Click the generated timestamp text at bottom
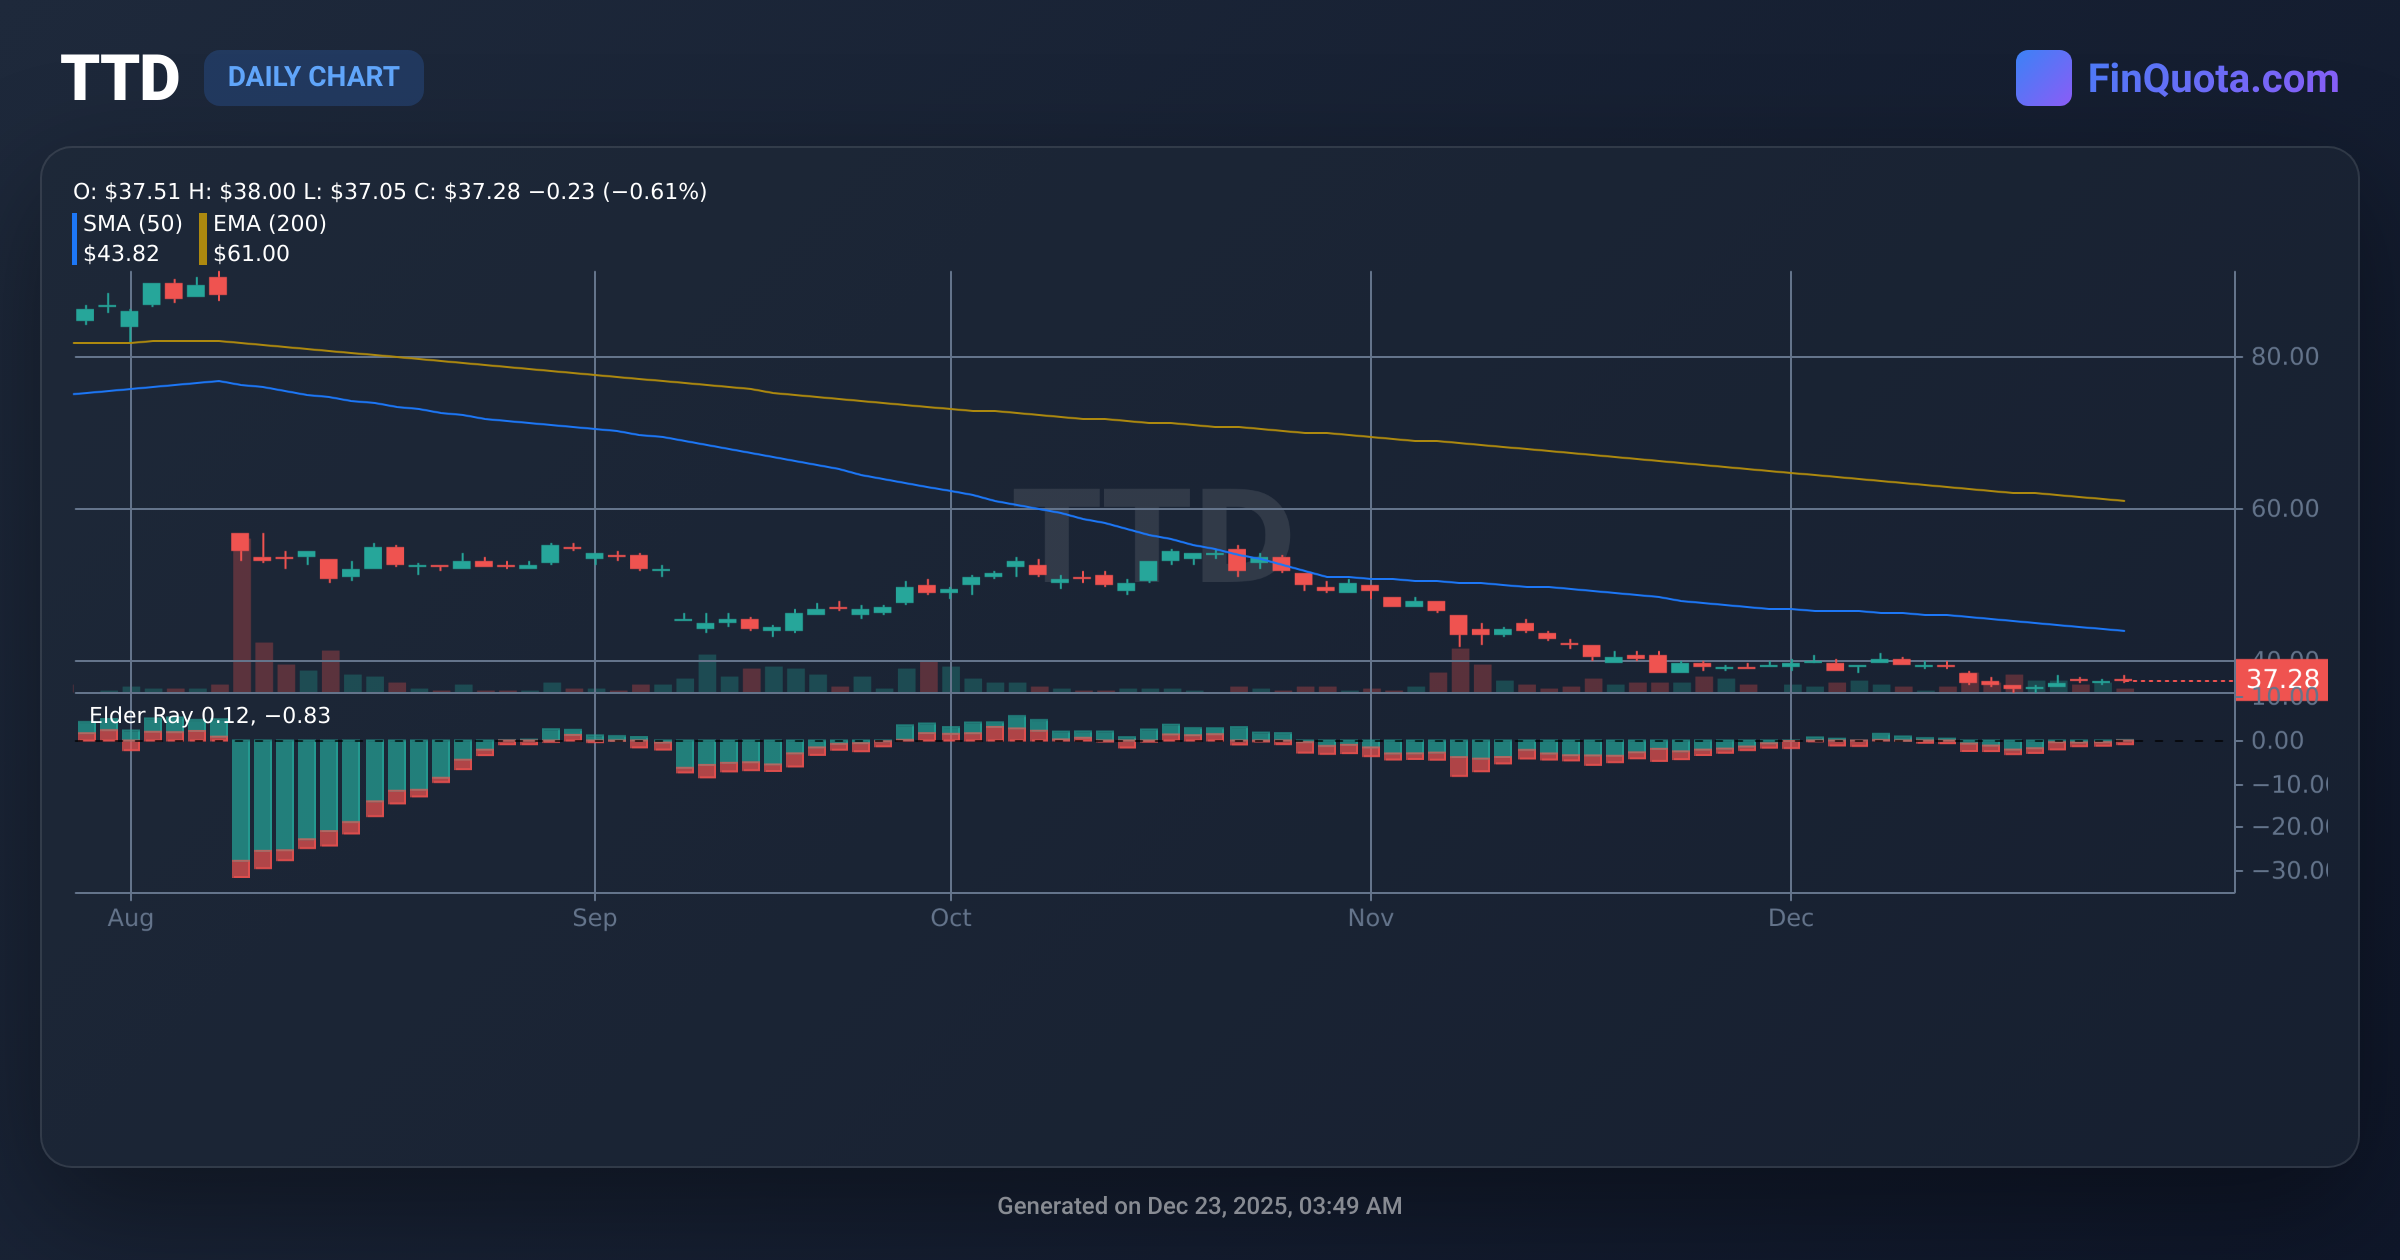 [x=1200, y=1206]
